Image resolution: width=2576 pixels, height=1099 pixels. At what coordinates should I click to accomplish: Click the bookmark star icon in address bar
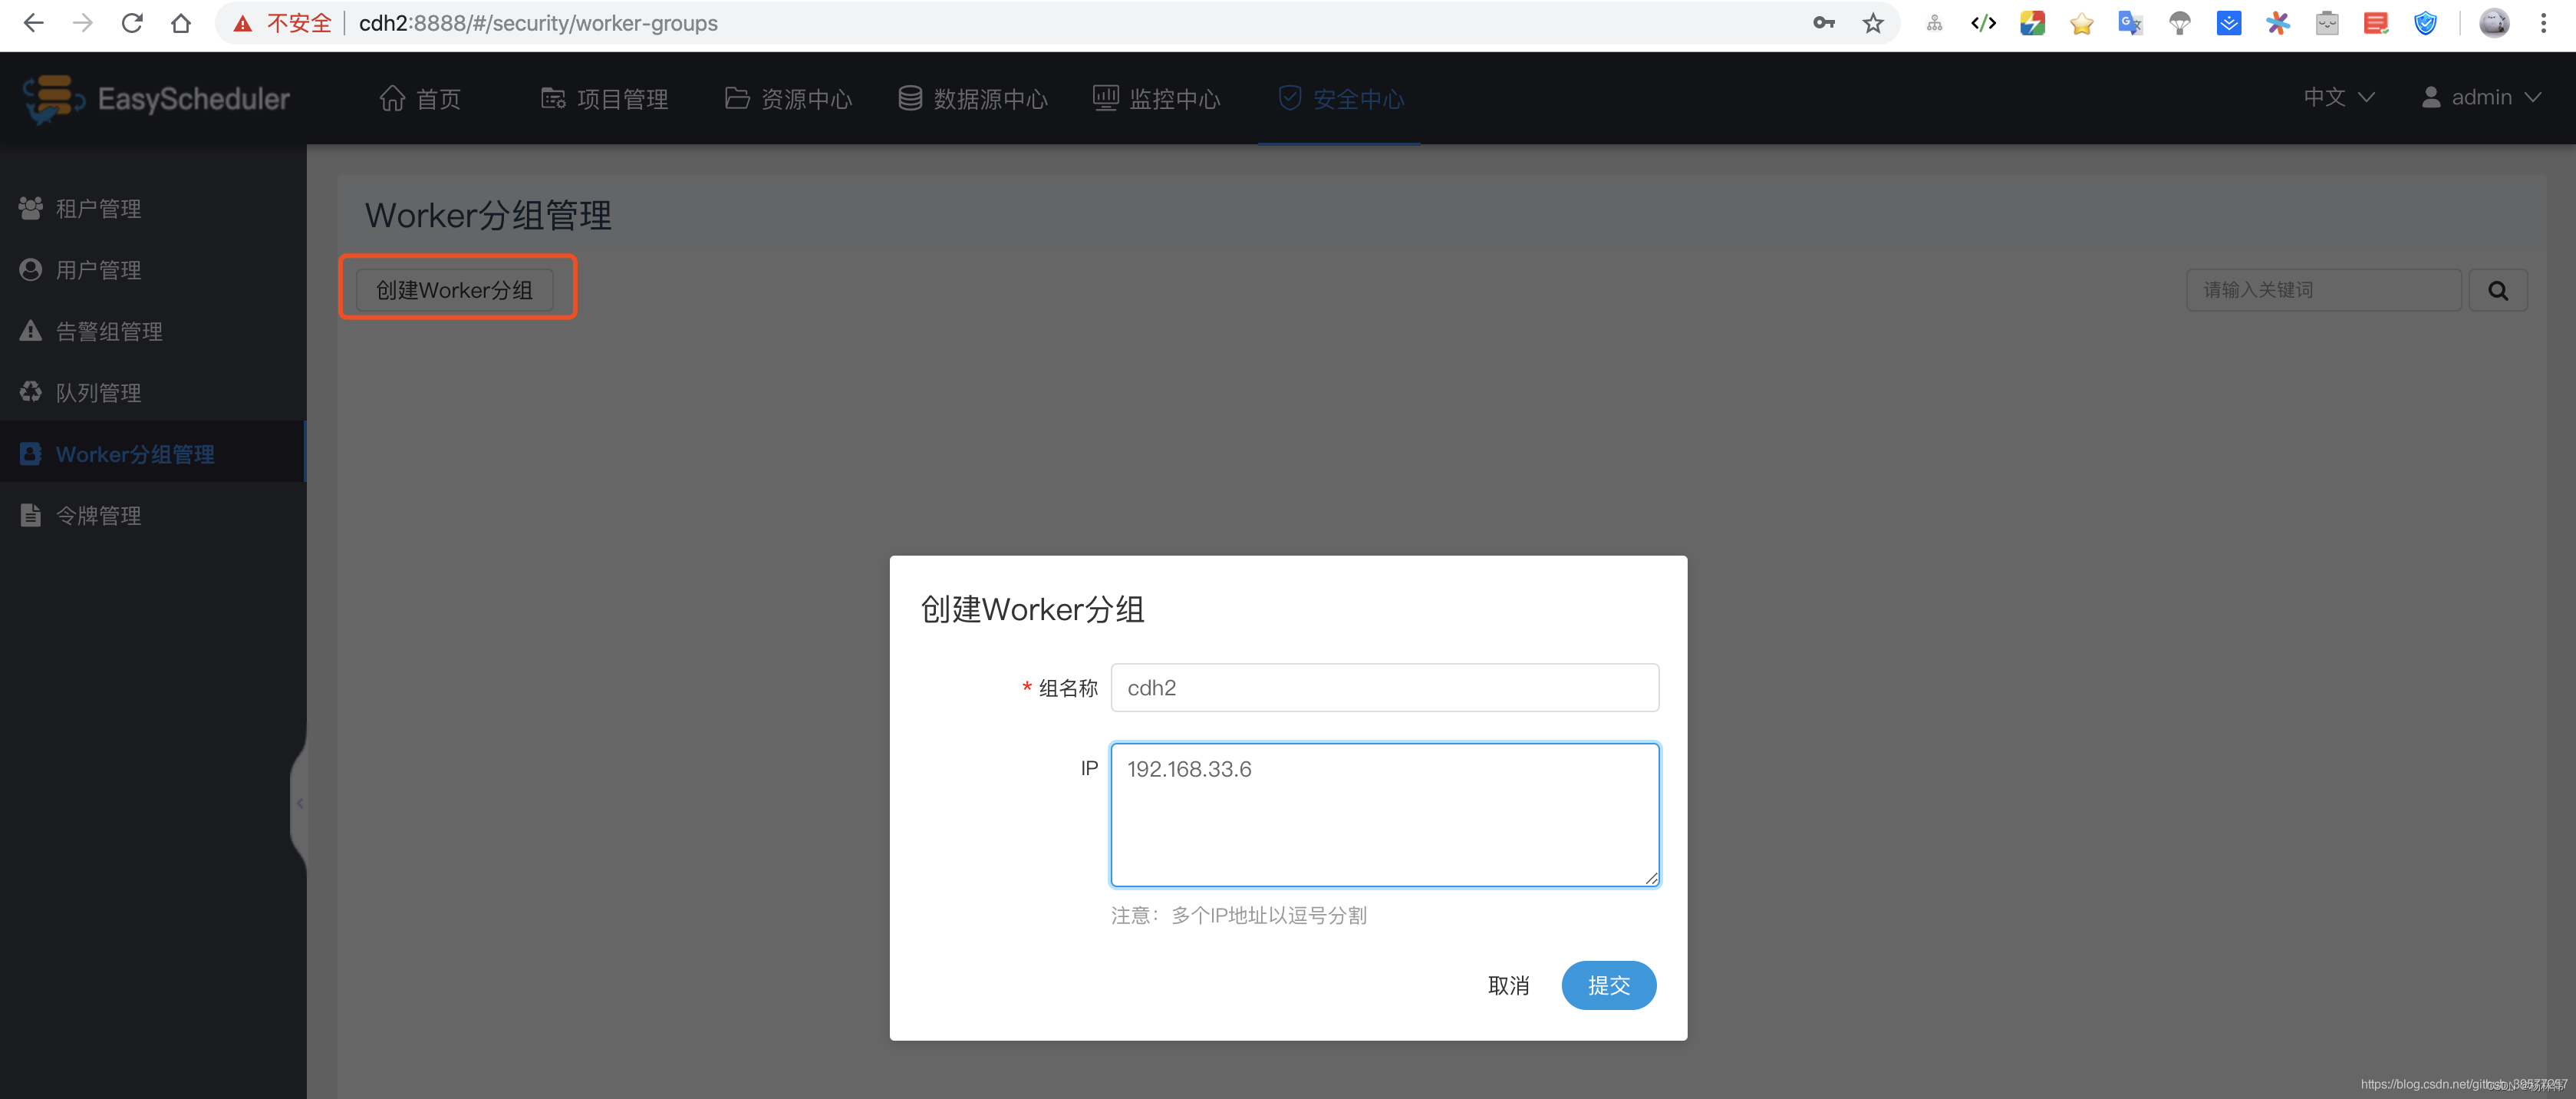(x=1872, y=23)
